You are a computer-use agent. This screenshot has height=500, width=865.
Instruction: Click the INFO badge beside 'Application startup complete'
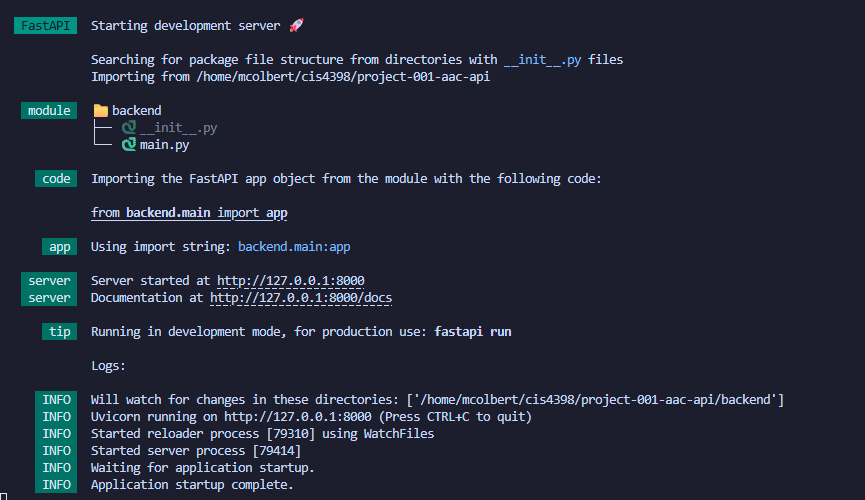pos(56,485)
